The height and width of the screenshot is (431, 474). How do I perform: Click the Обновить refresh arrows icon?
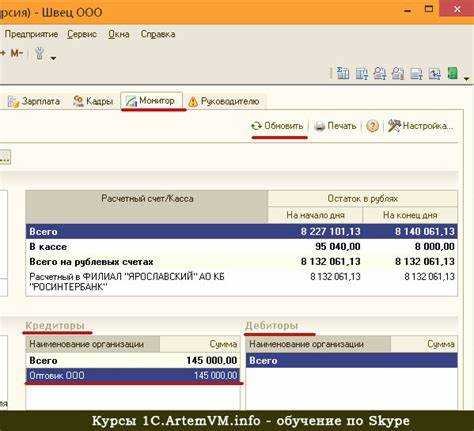[x=256, y=126]
